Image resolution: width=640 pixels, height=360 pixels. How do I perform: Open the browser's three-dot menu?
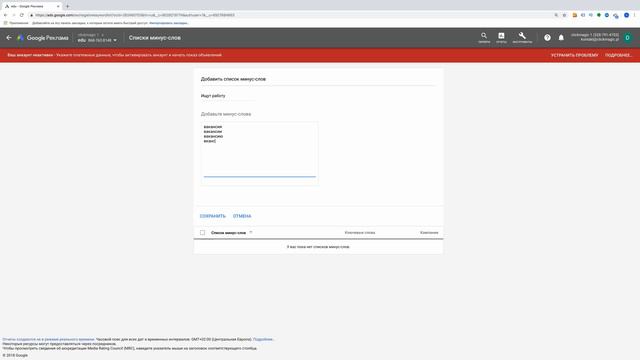[635, 15]
